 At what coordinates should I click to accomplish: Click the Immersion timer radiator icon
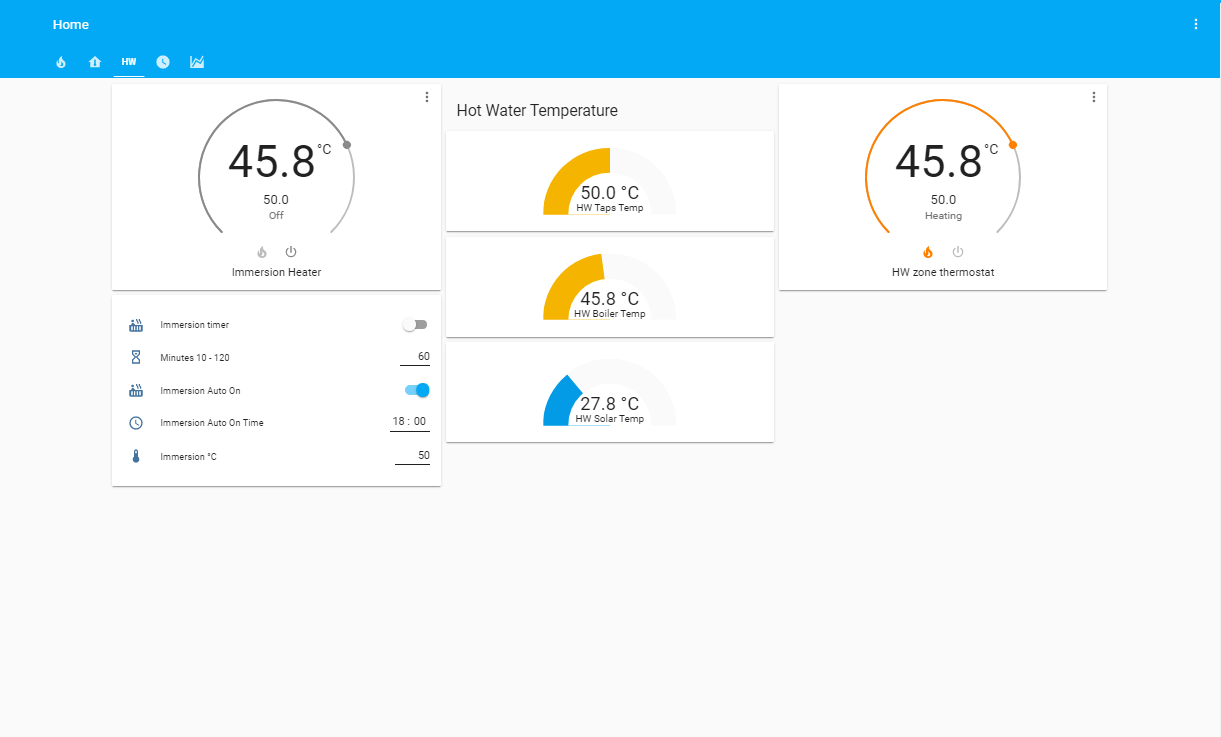(136, 325)
